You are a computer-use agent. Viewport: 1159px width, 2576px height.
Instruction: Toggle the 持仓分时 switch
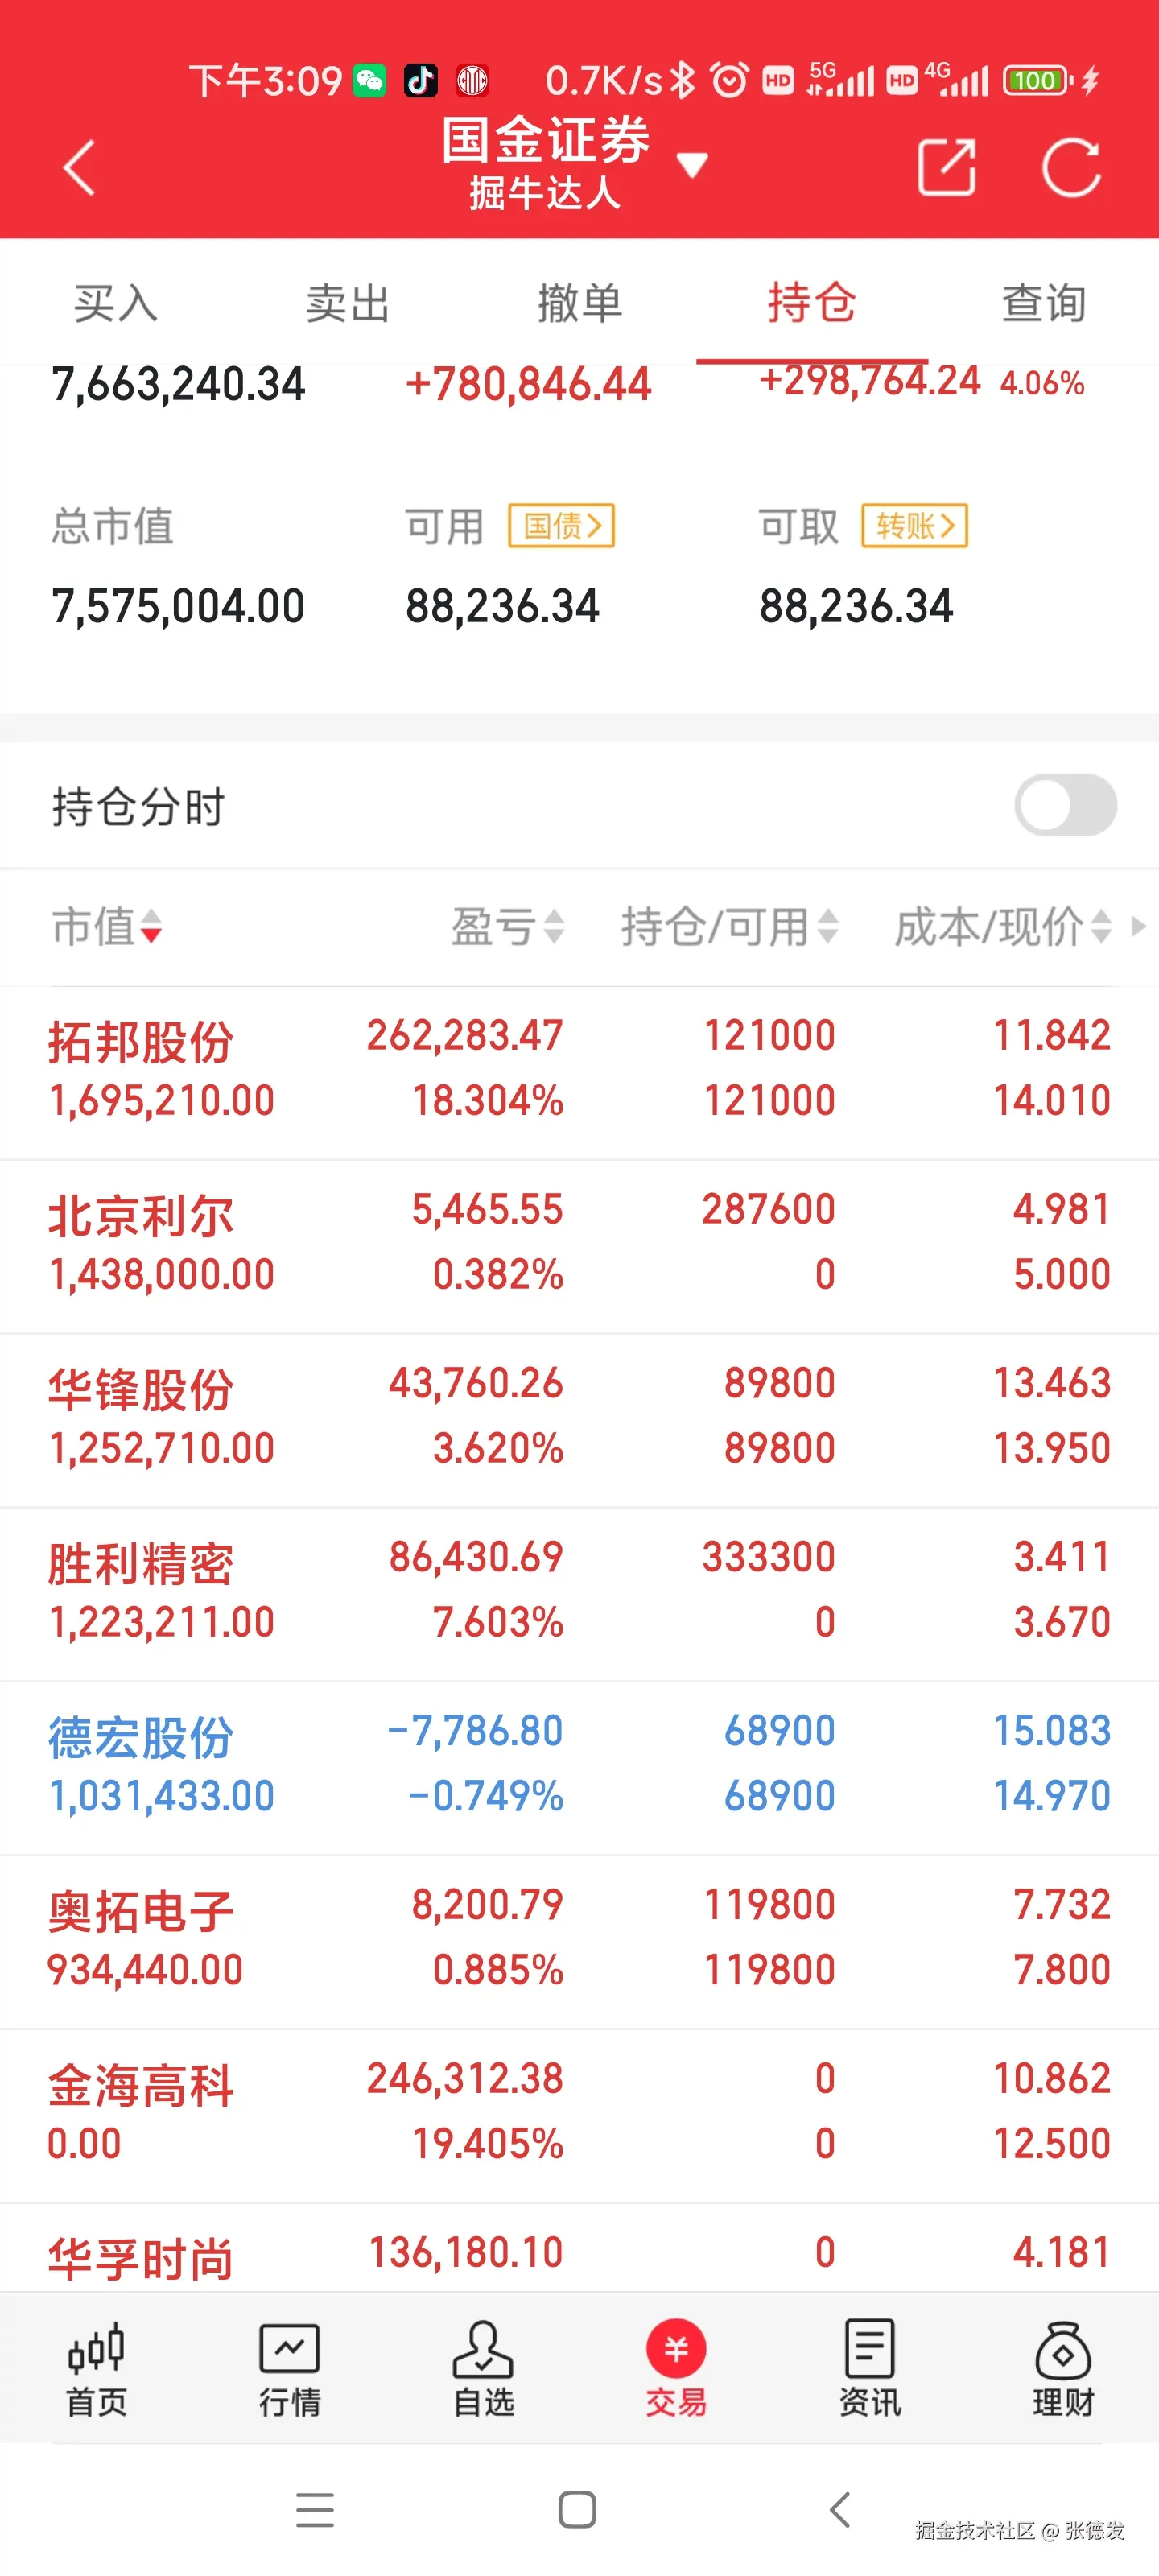coord(1065,805)
